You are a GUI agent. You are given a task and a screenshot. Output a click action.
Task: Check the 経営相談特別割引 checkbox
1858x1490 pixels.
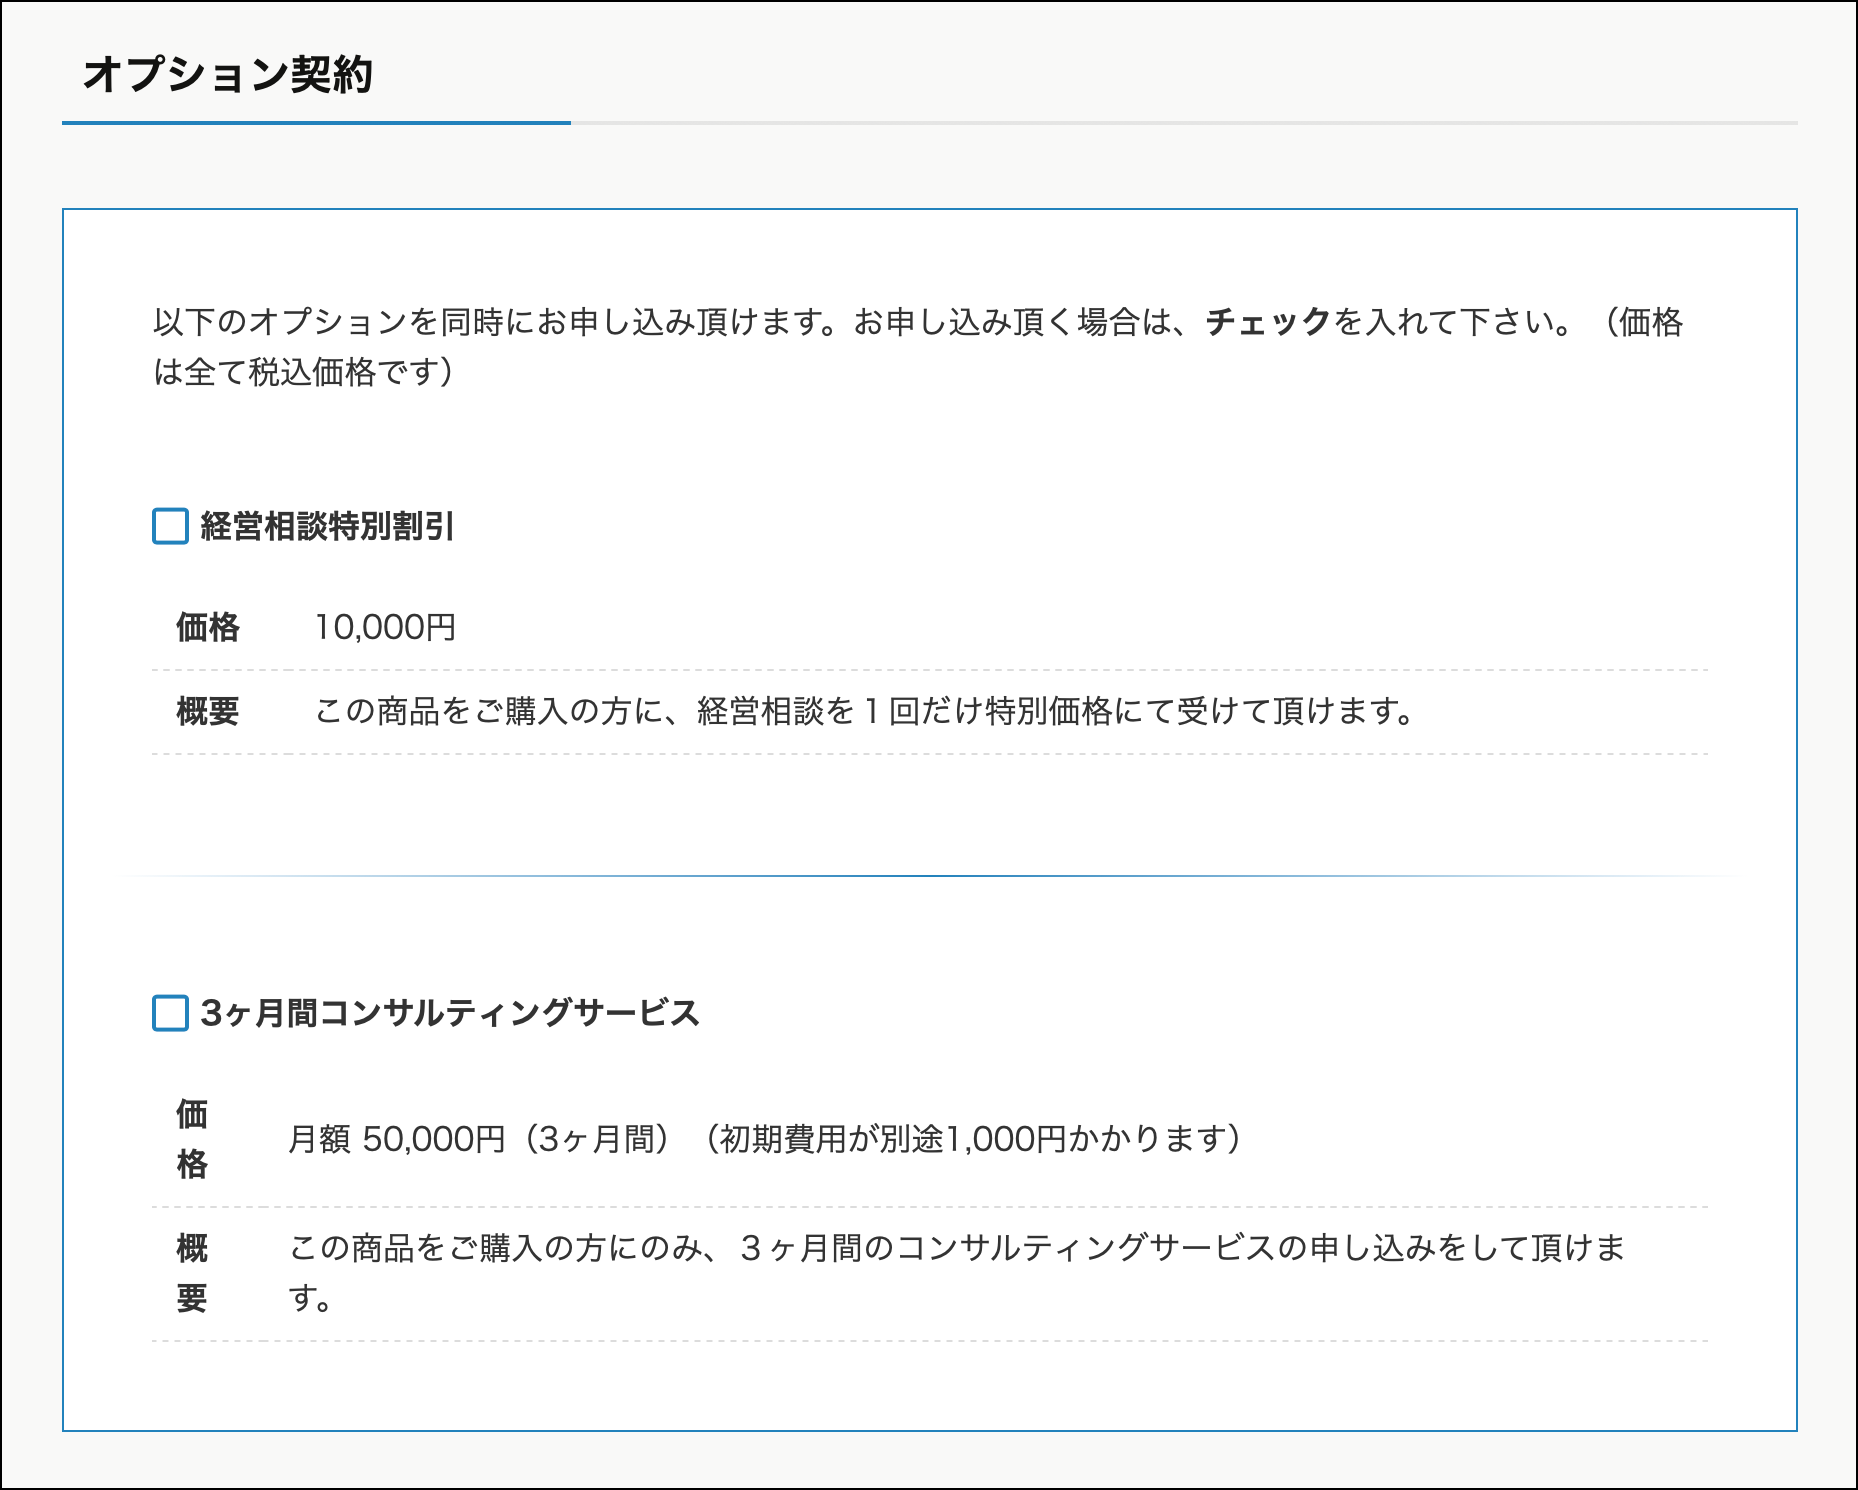tap(170, 526)
